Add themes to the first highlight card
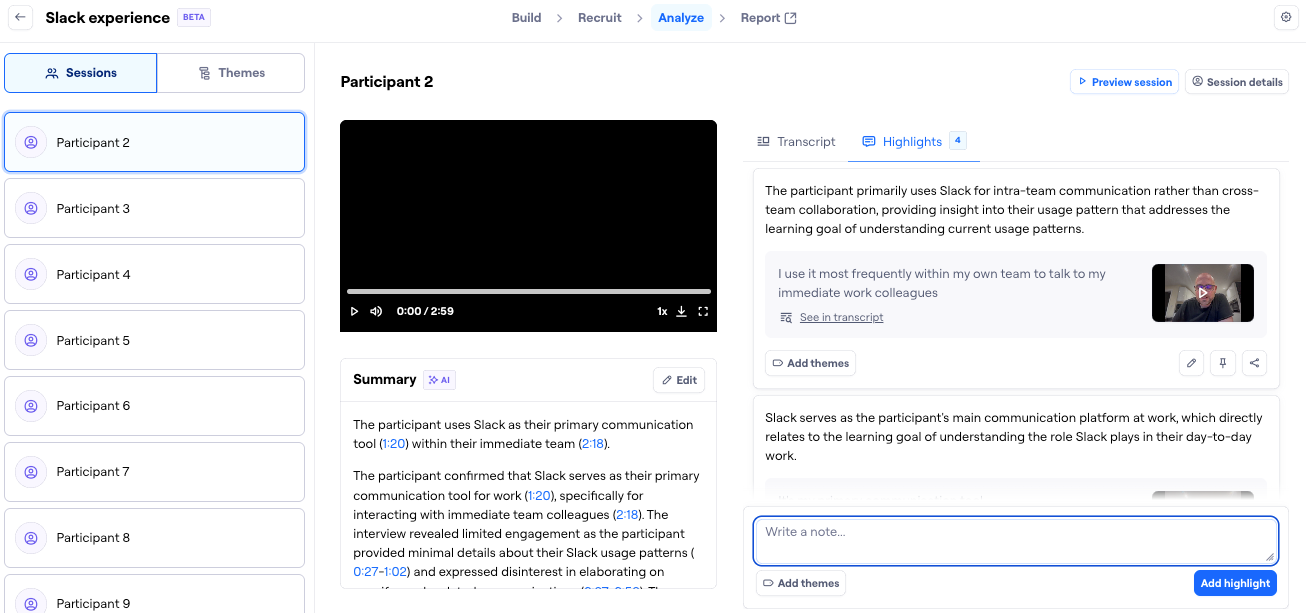 coord(810,363)
